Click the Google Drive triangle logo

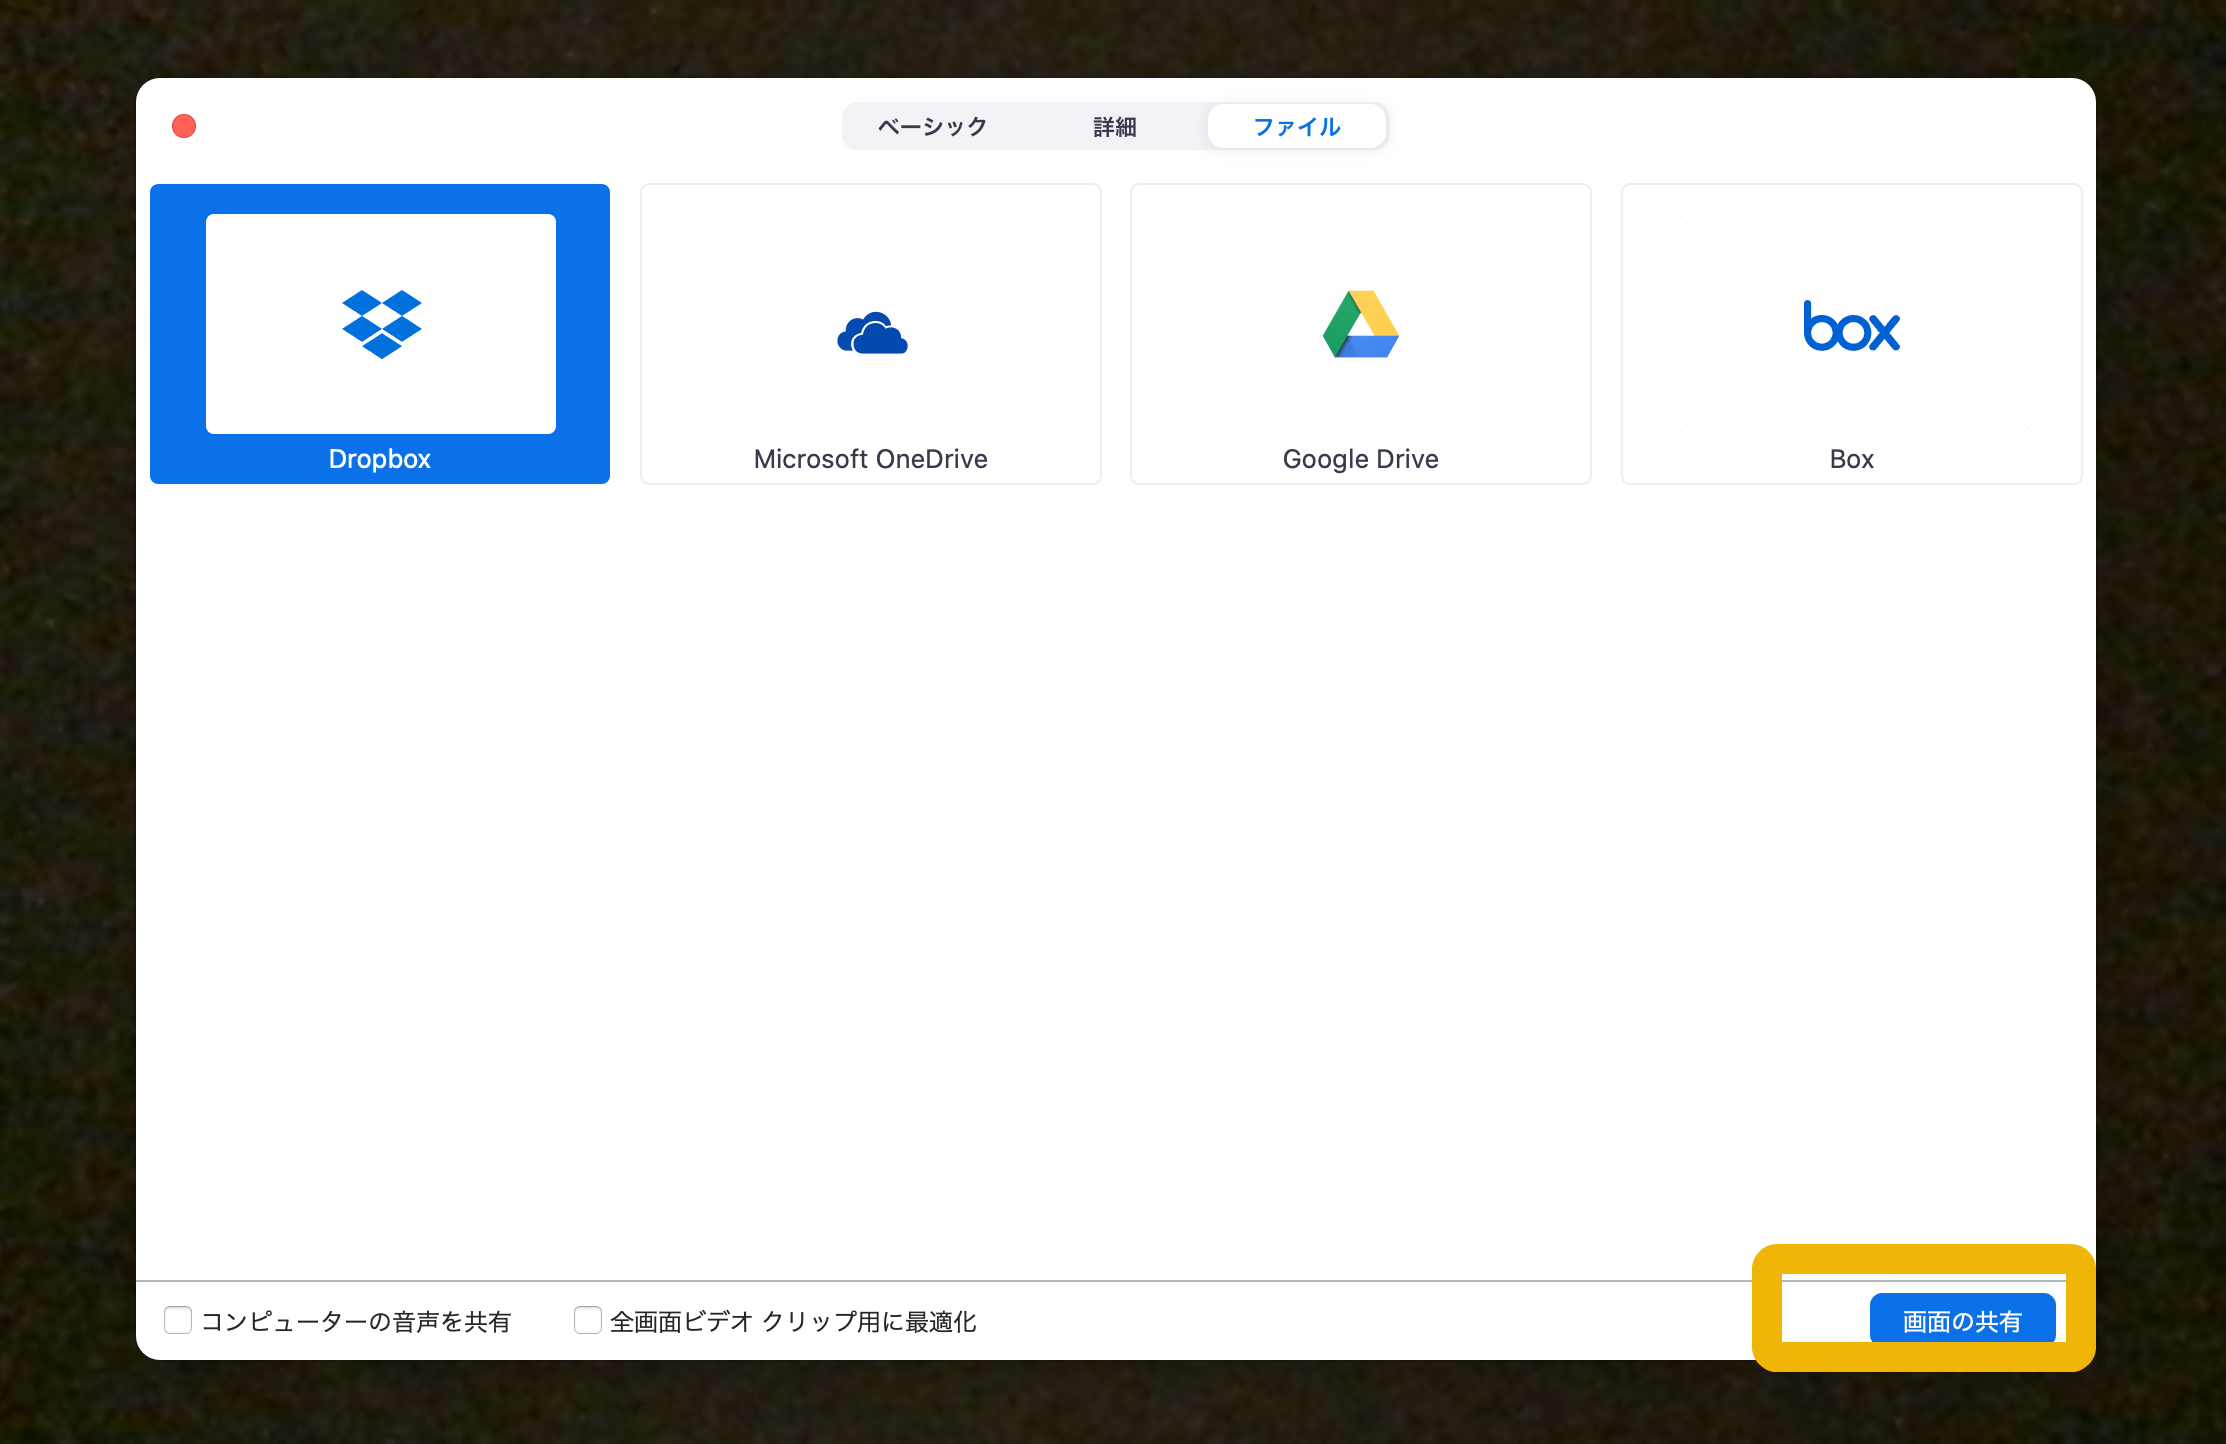pyautogui.click(x=1360, y=327)
